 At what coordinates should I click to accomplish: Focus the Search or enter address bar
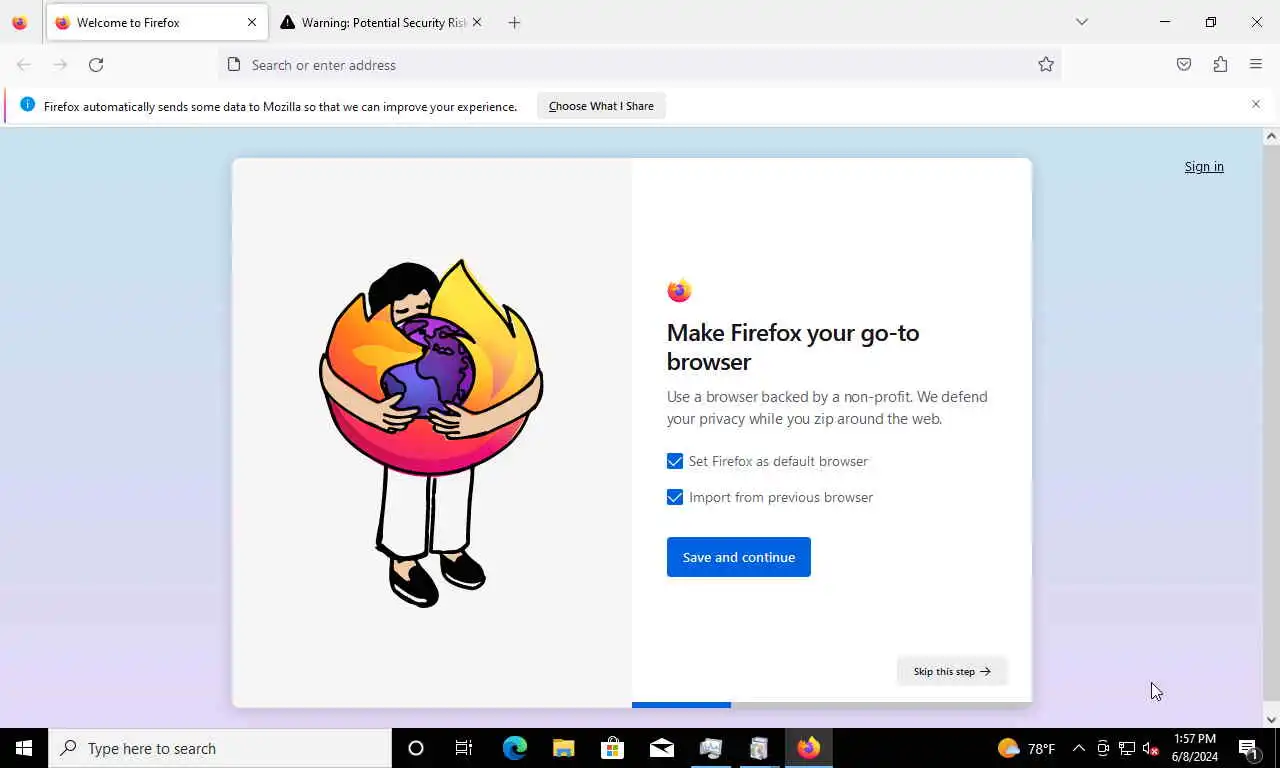tap(640, 65)
